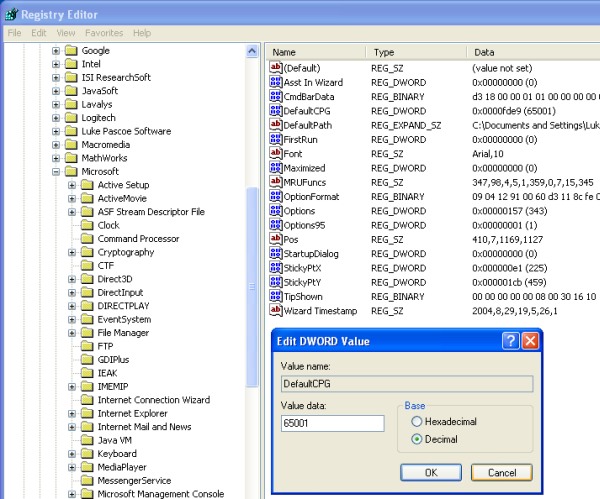The width and height of the screenshot is (600, 499).
Task: Click the (Default) string value icon
Action: (x=276, y=68)
